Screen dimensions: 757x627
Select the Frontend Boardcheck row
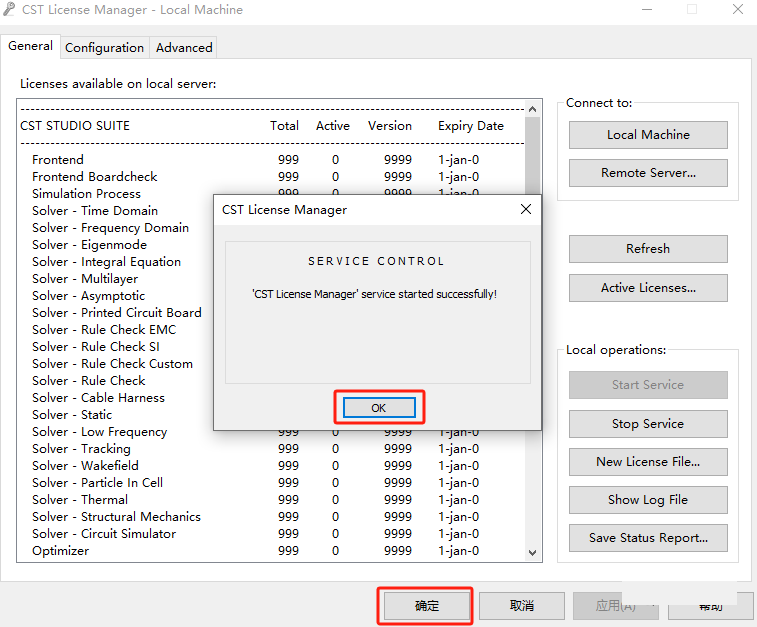[x=271, y=177]
